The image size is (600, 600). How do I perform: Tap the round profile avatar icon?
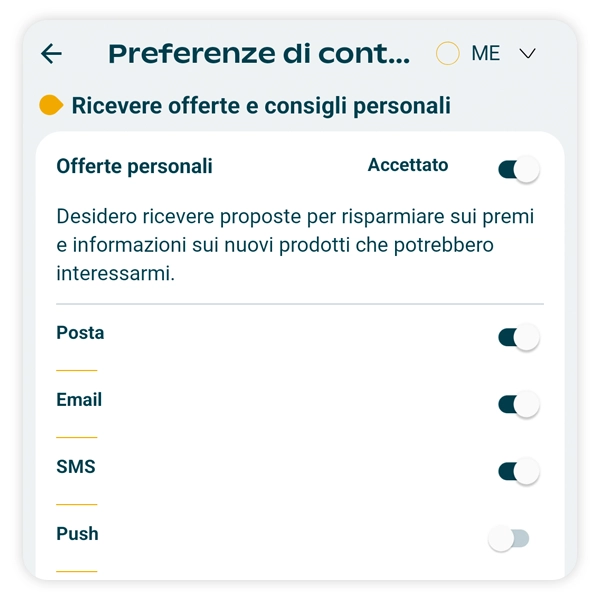coord(448,54)
